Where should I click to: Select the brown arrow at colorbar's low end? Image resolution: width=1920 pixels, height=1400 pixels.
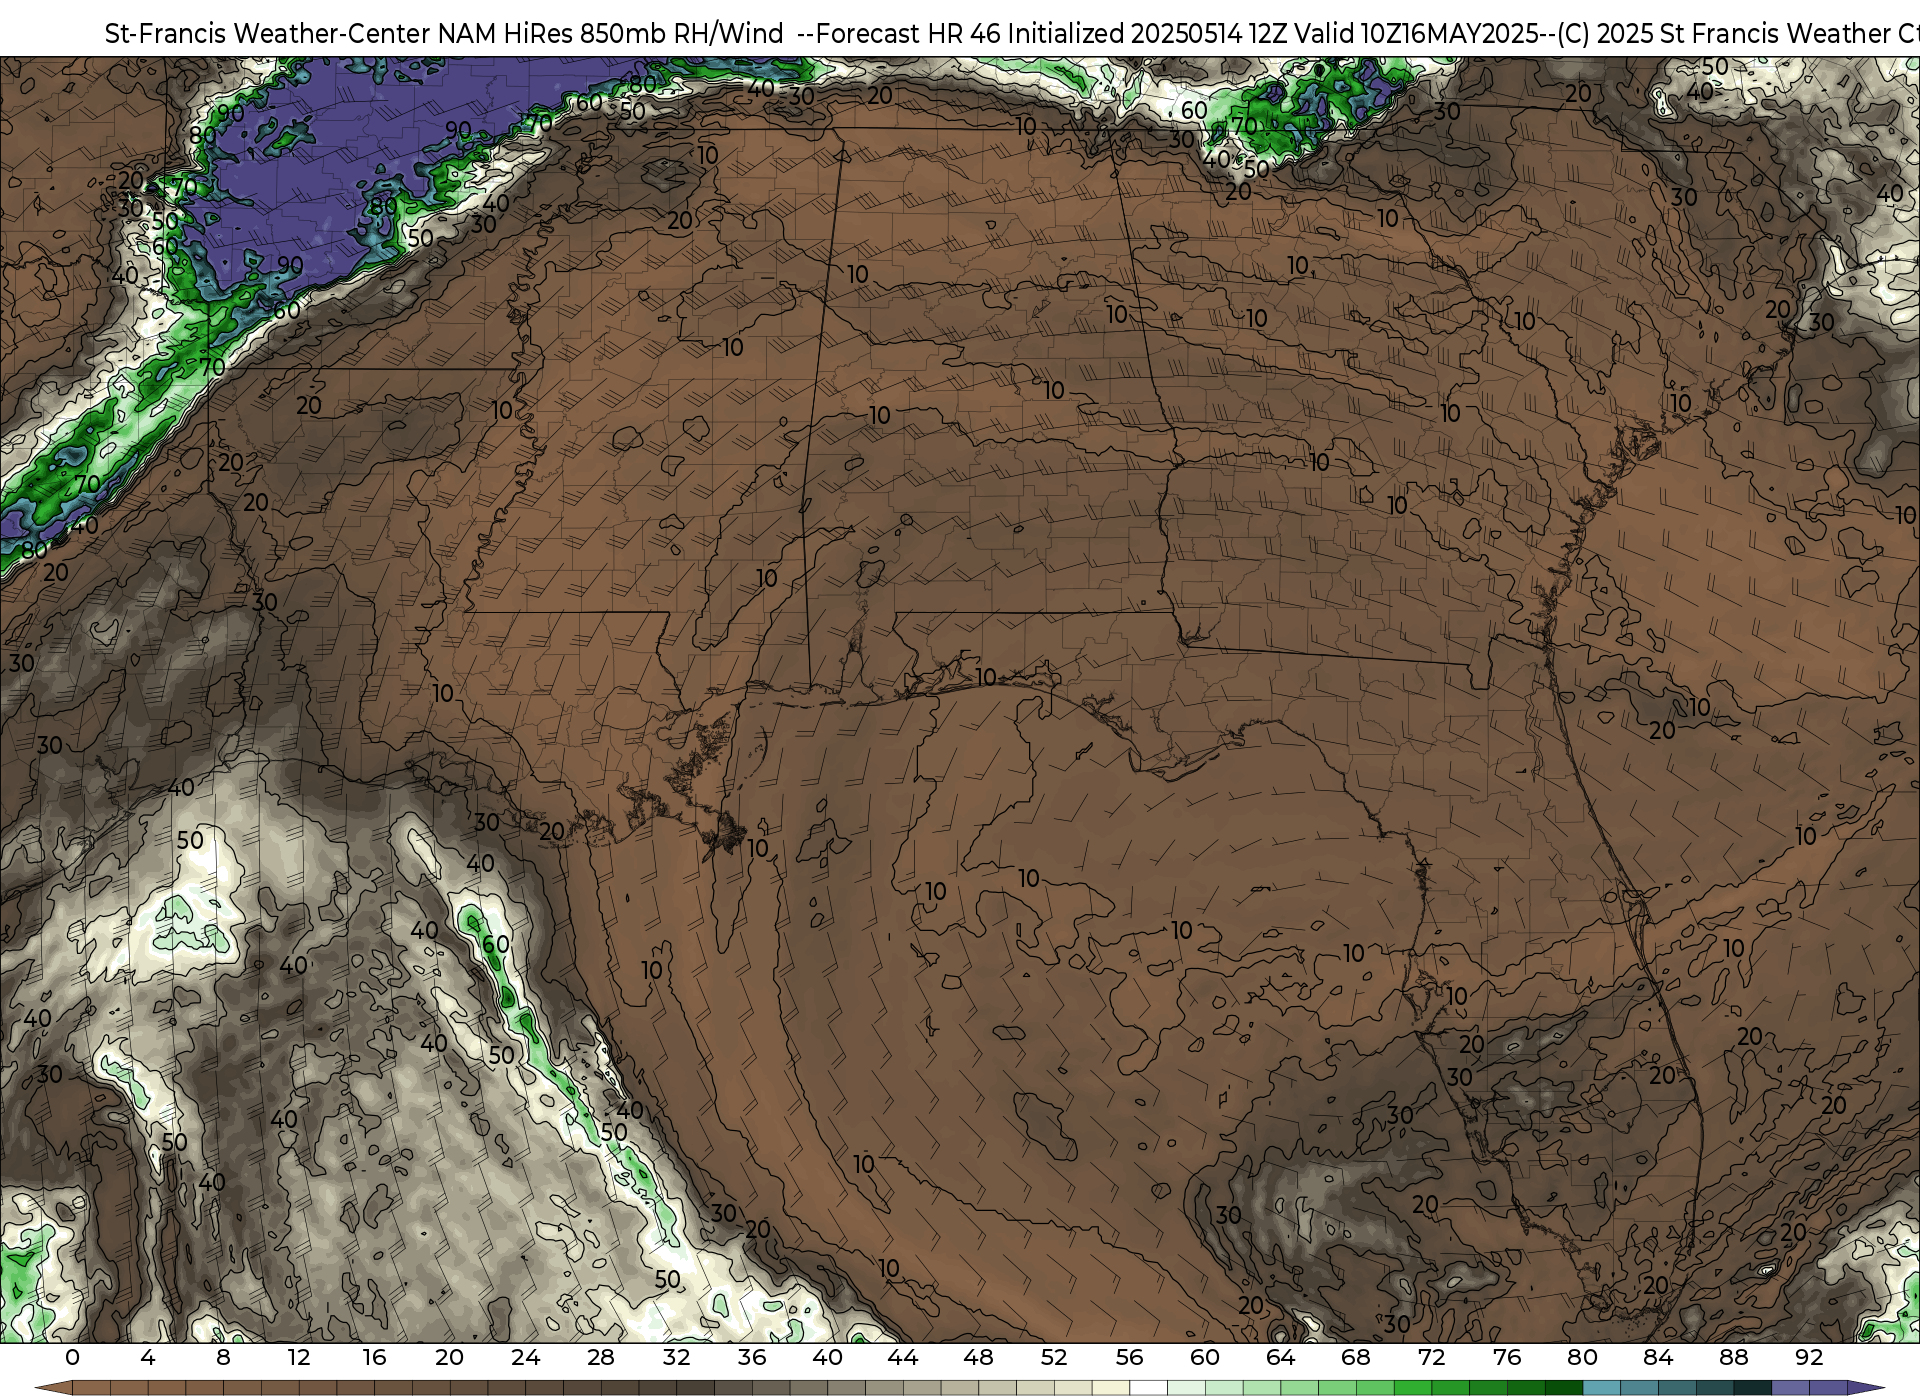click(x=54, y=1388)
